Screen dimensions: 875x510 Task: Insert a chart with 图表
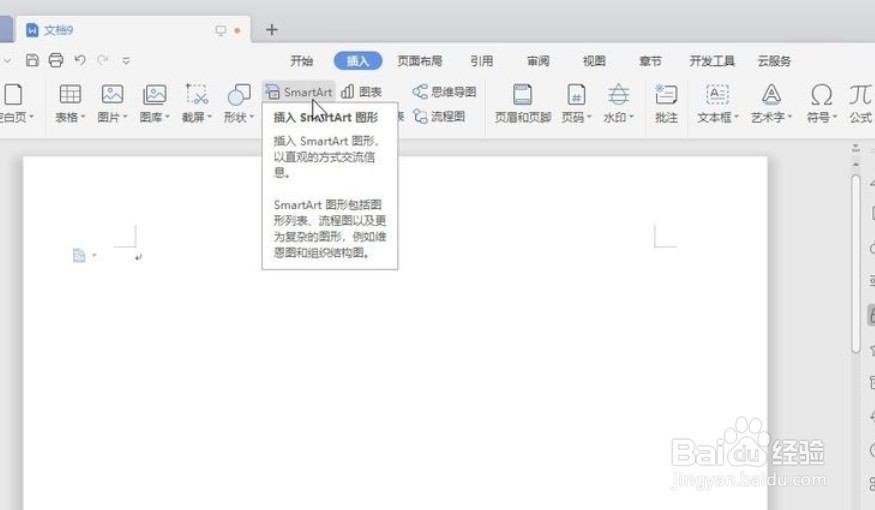point(362,92)
